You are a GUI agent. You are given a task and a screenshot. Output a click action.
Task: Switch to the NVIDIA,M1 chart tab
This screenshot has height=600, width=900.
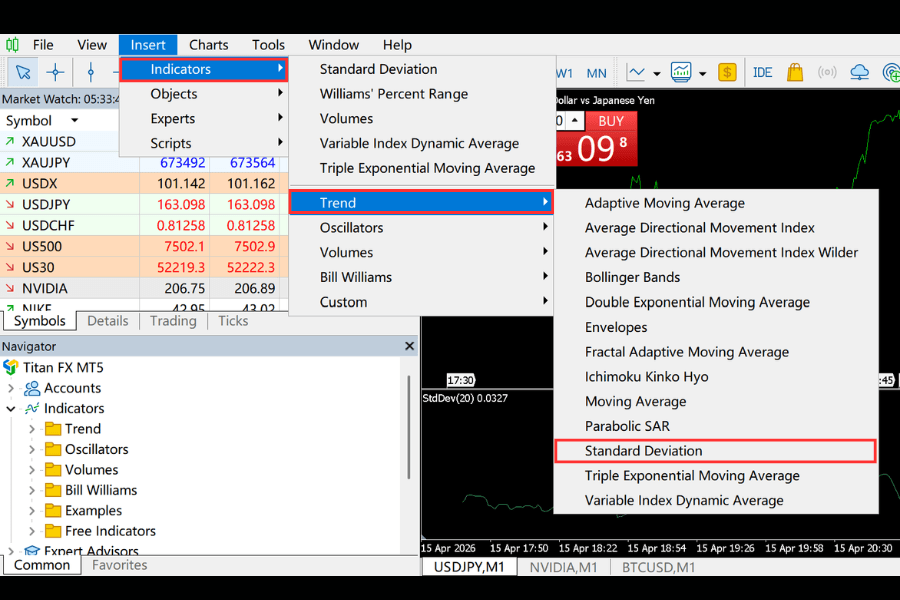tap(563, 567)
